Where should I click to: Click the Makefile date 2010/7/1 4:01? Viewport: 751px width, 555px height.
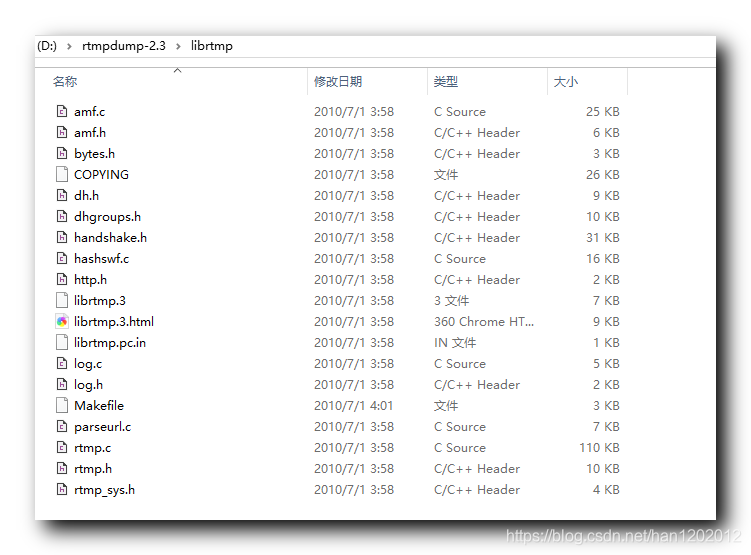(x=353, y=406)
